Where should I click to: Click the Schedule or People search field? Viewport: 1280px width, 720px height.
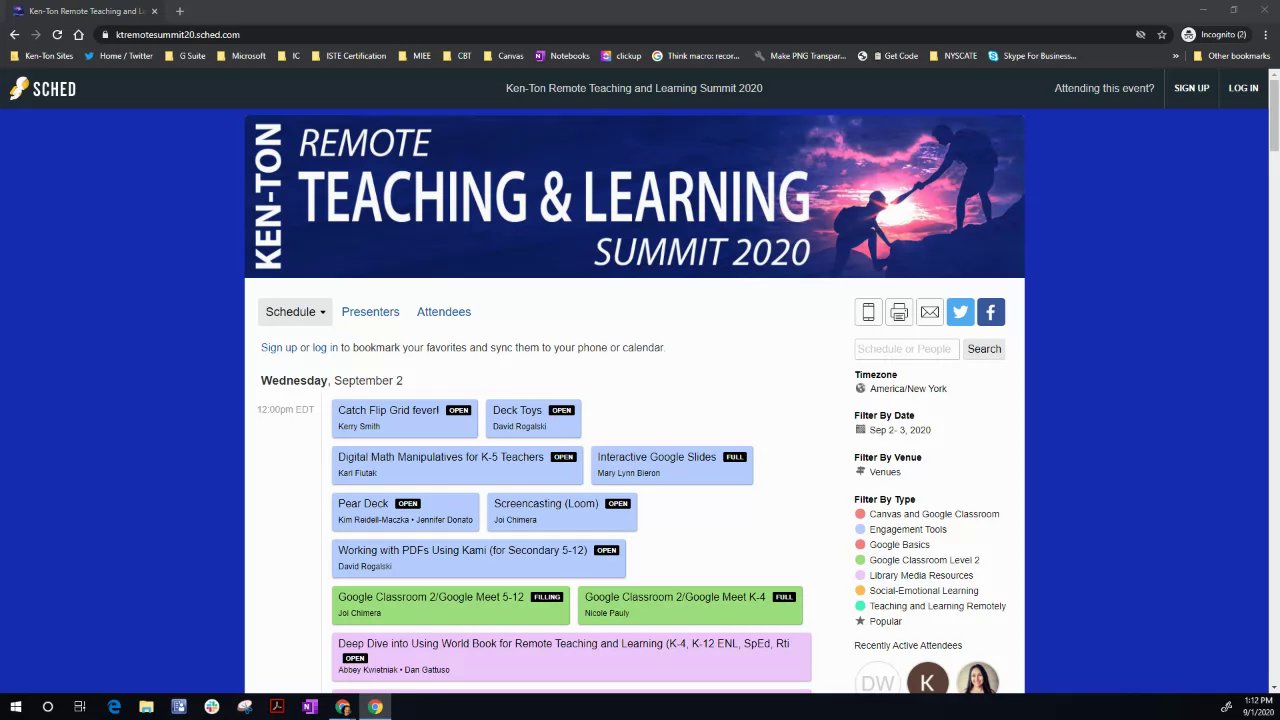[x=907, y=349]
